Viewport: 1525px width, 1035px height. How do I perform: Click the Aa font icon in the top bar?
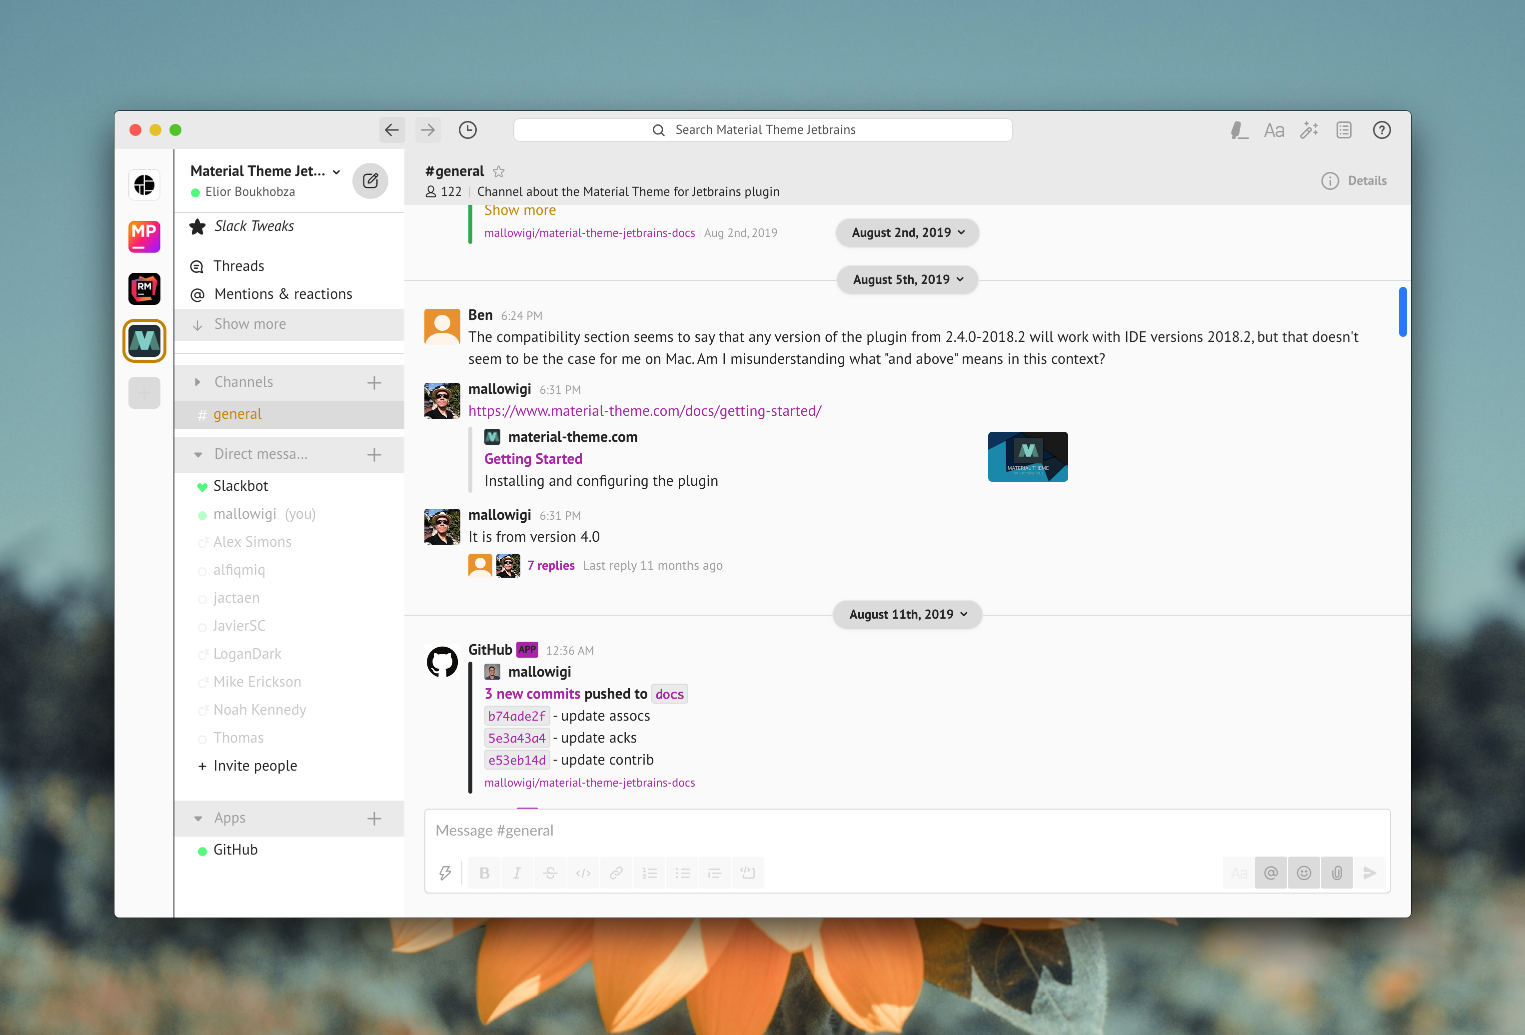click(x=1274, y=130)
